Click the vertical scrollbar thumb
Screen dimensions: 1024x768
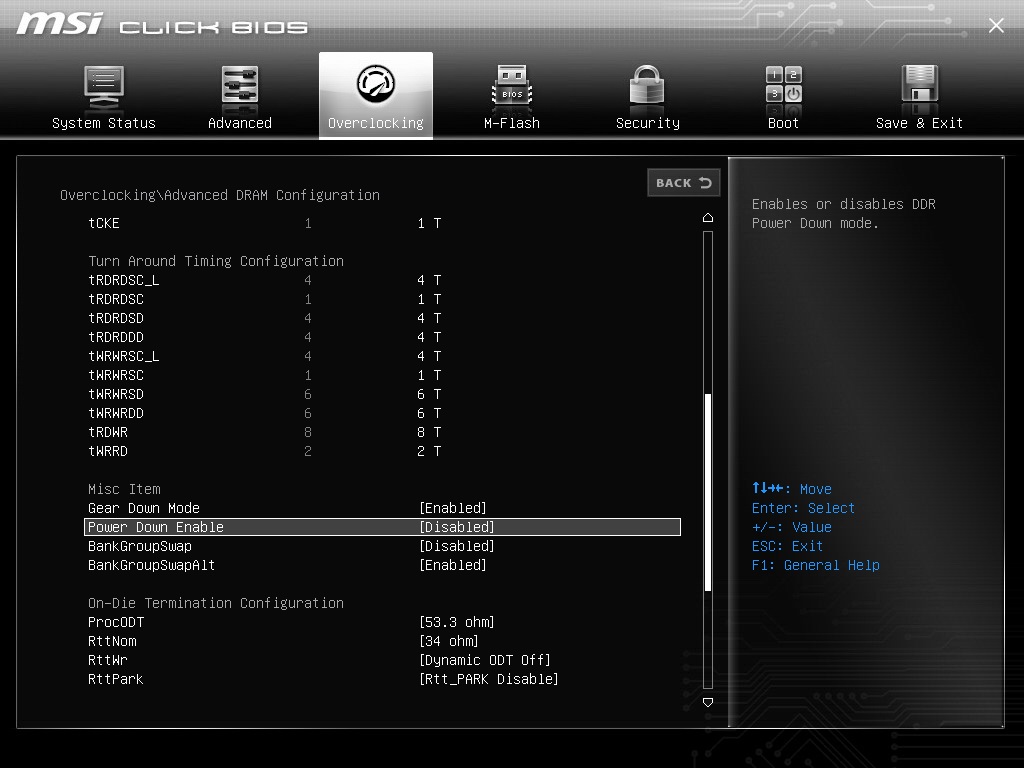tap(708, 492)
